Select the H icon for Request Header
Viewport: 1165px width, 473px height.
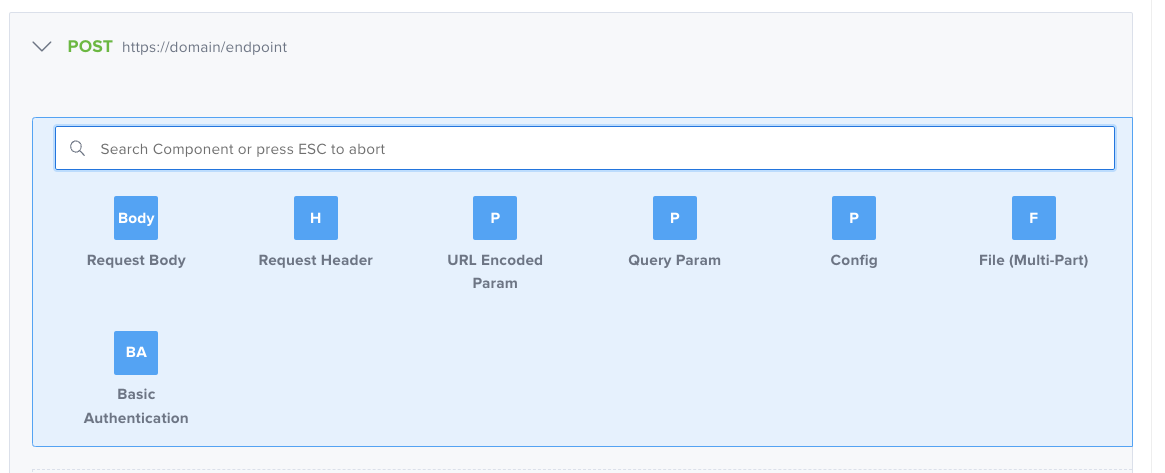315,218
